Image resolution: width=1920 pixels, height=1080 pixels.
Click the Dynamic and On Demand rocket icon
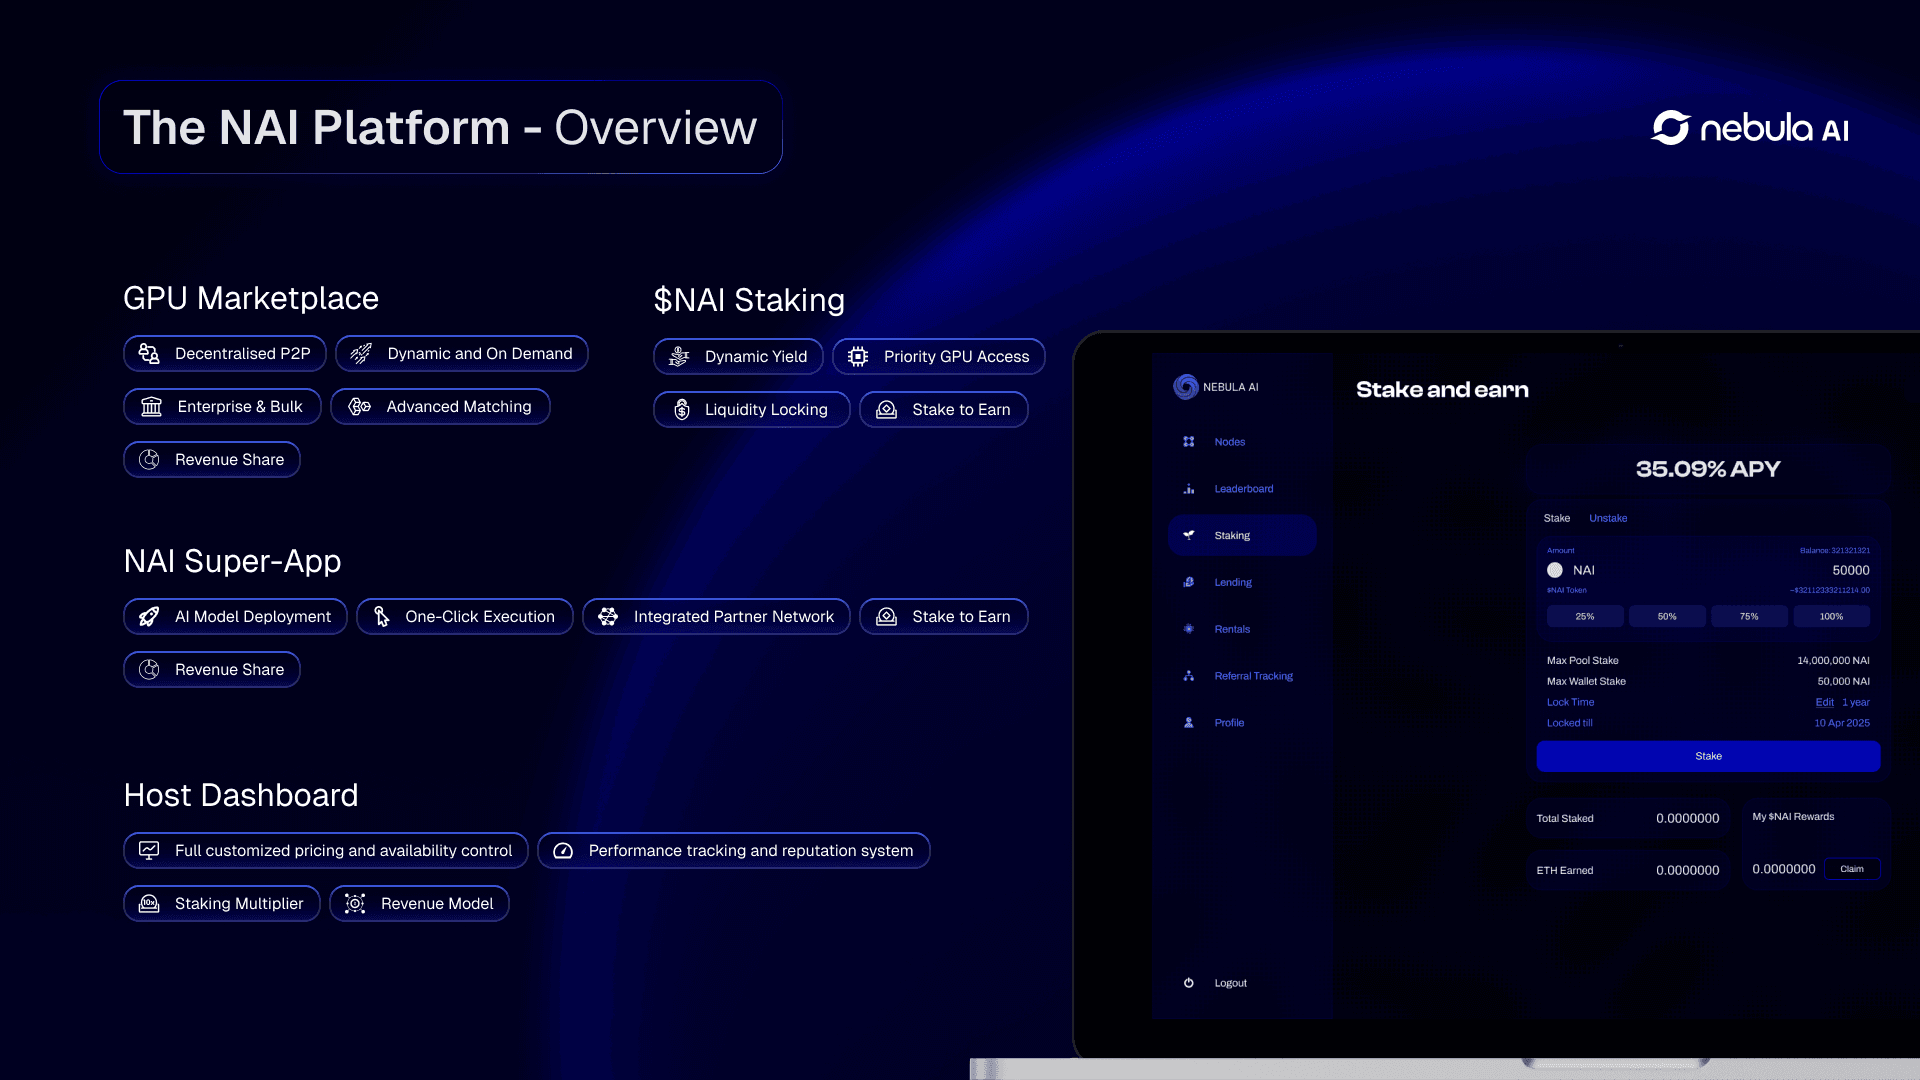pos(361,354)
